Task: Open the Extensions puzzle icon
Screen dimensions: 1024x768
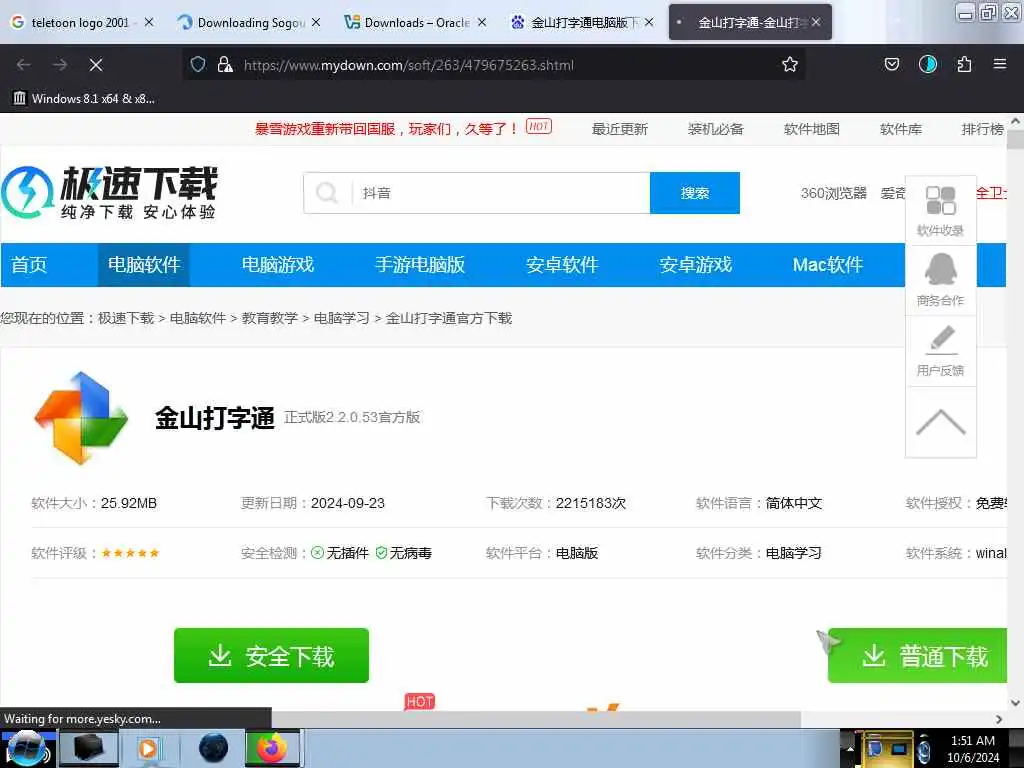Action: tap(964, 64)
